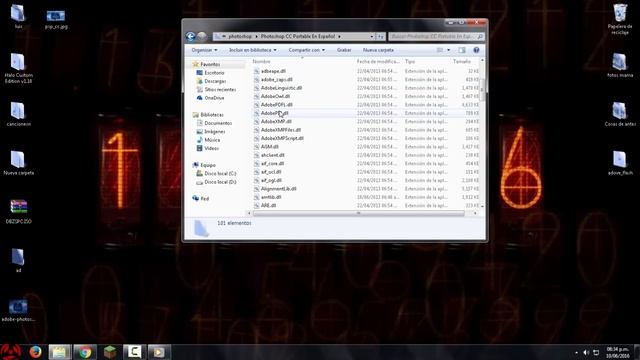Open the volume speaker icon in system tray

(586, 352)
